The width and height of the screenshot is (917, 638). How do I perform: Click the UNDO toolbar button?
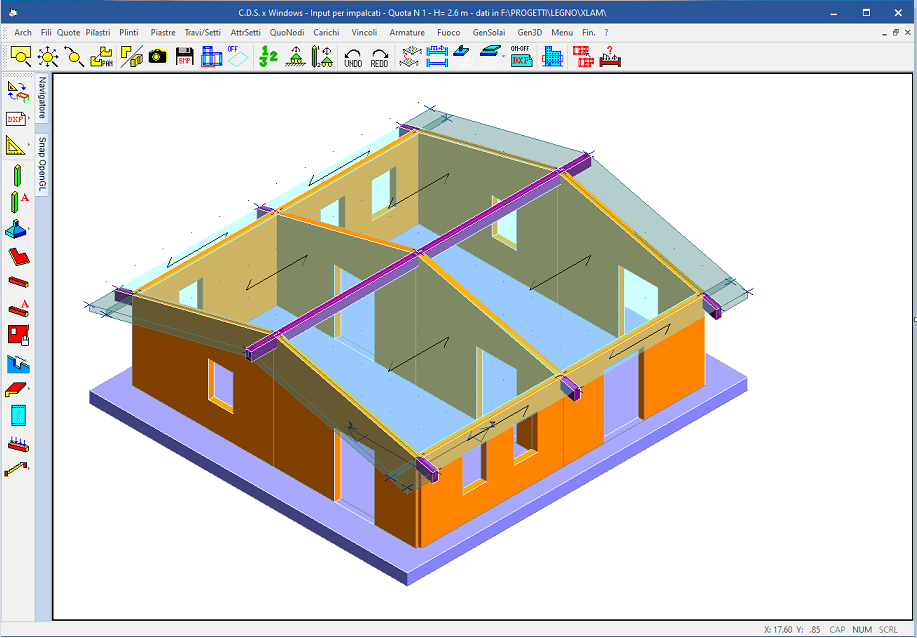point(353,57)
